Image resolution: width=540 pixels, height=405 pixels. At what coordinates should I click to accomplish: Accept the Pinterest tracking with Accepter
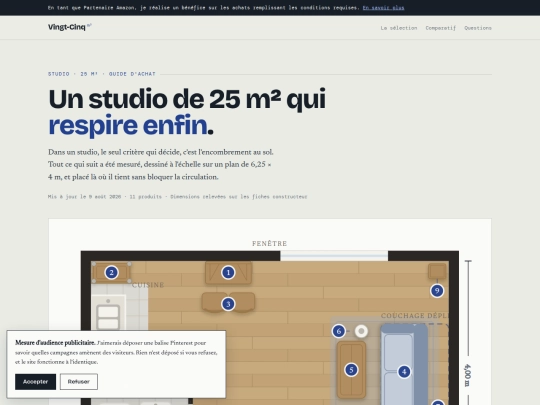35,382
